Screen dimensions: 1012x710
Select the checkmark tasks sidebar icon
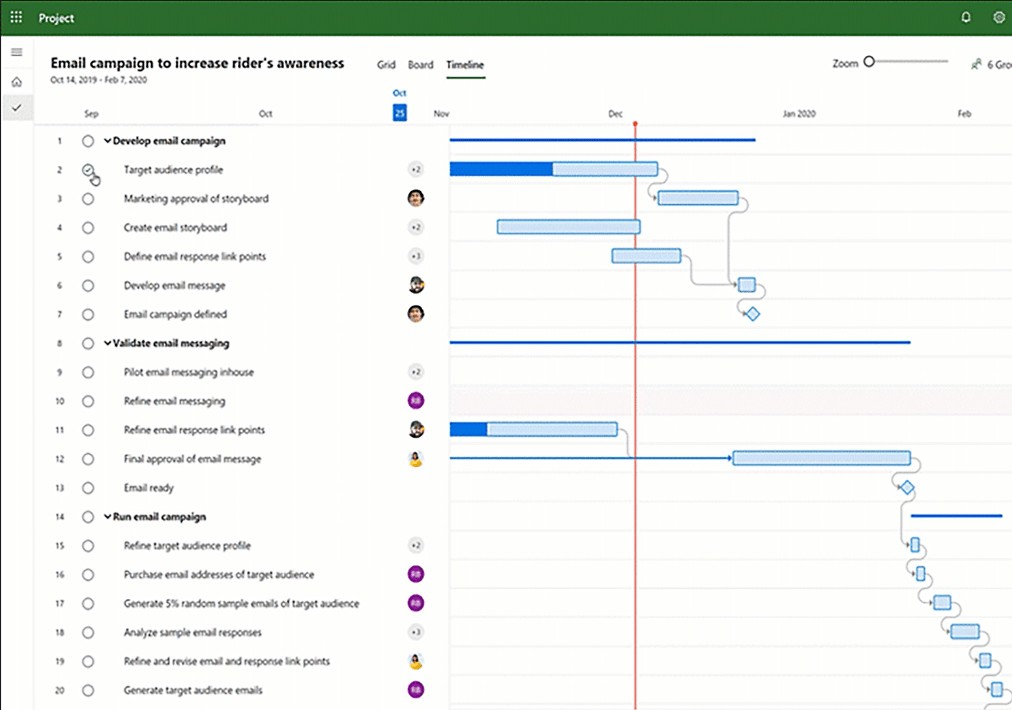[17, 107]
